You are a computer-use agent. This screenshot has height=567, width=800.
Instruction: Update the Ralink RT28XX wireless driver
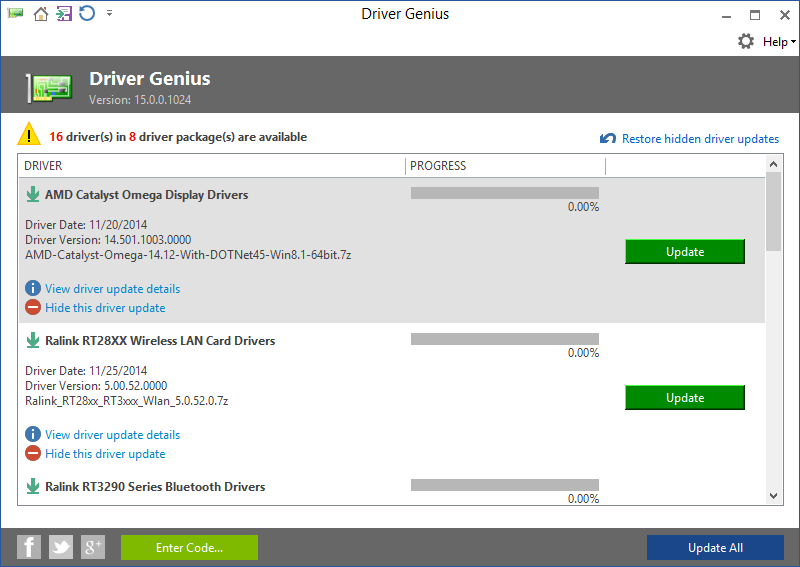pos(685,398)
